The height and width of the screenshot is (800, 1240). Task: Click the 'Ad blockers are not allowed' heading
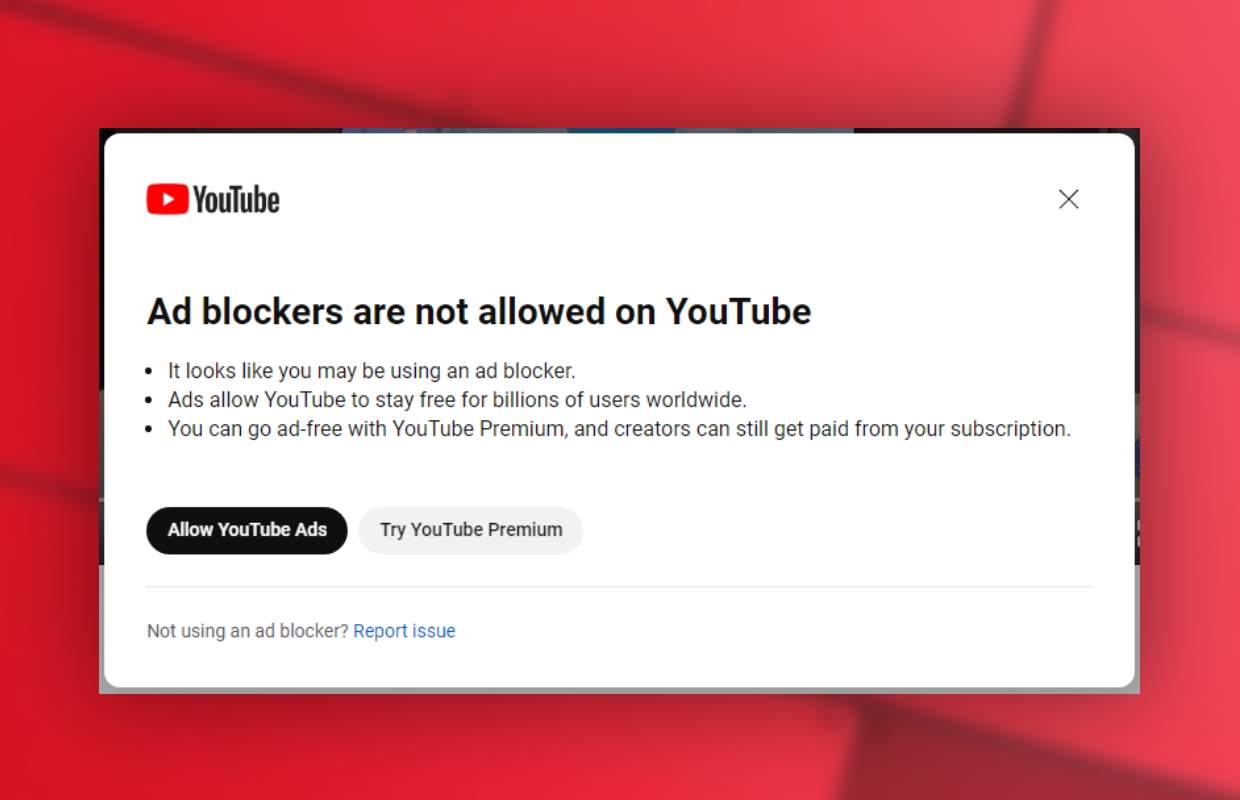pos(479,312)
